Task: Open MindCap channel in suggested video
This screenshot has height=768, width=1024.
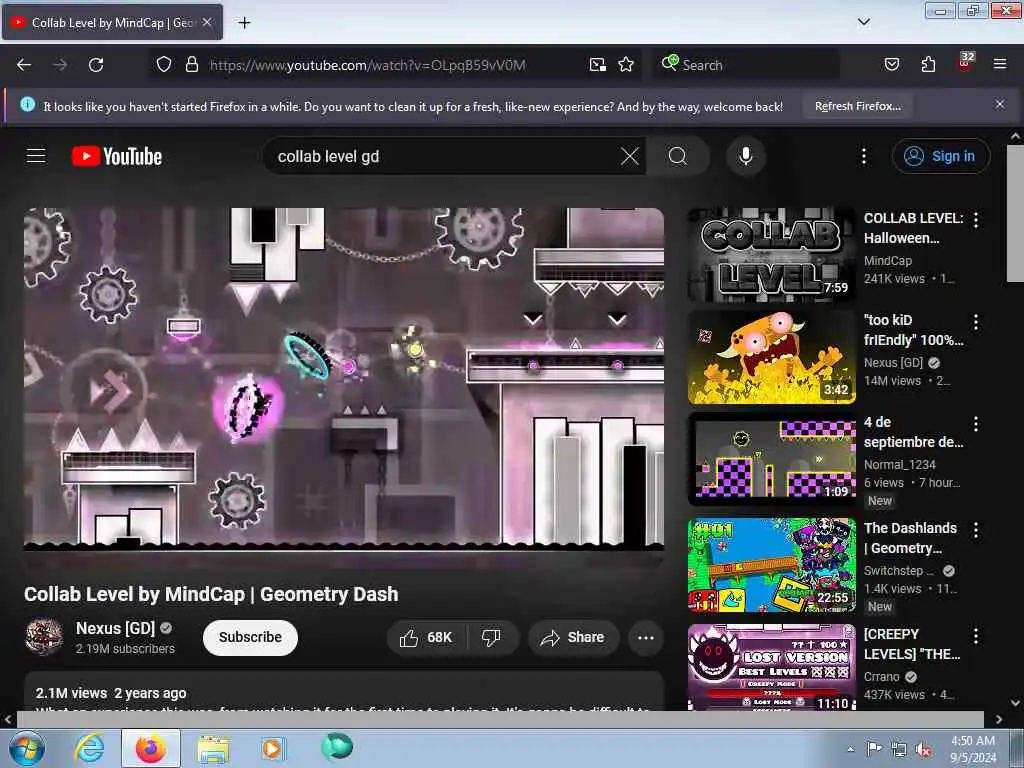Action: (x=888, y=261)
